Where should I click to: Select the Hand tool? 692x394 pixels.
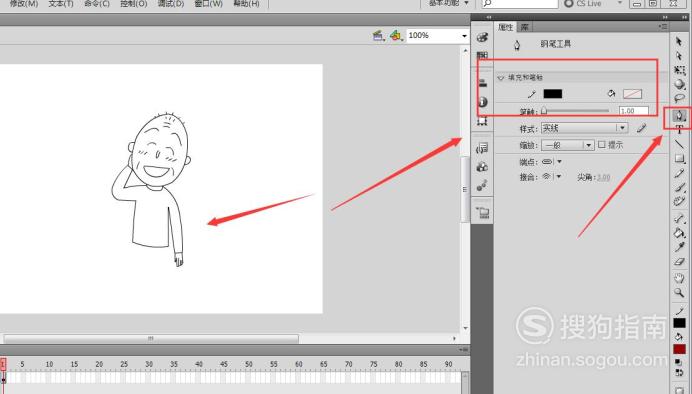pyautogui.click(x=679, y=278)
